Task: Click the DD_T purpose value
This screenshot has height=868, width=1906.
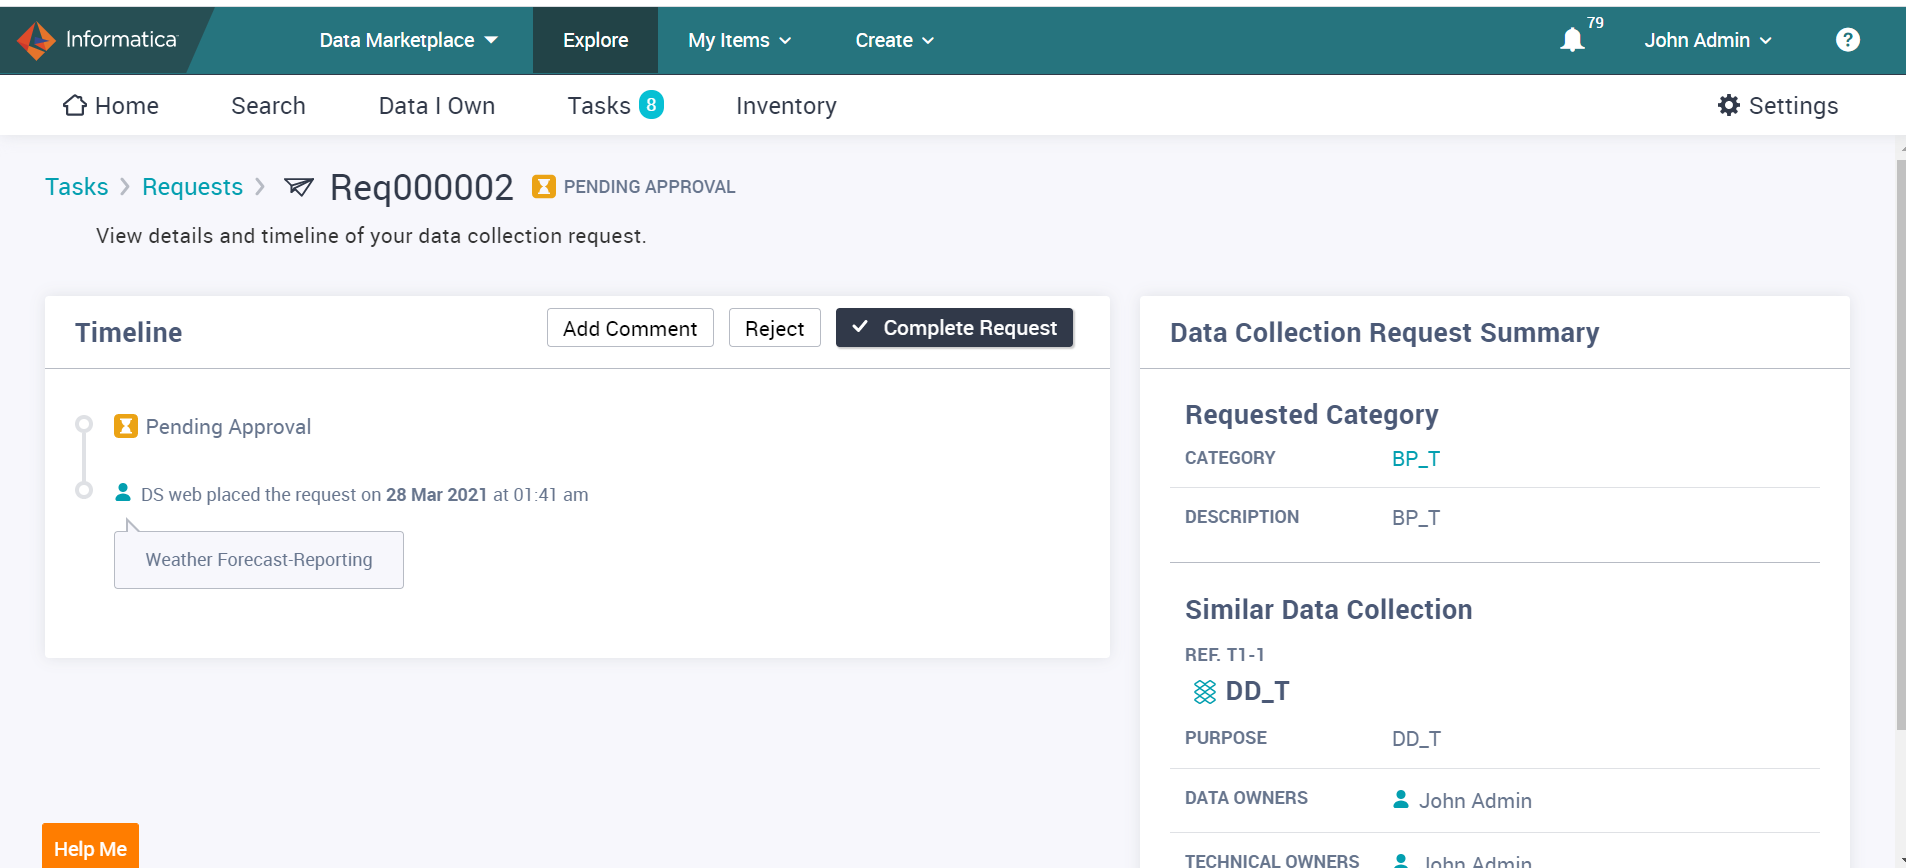Action: click(1416, 738)
